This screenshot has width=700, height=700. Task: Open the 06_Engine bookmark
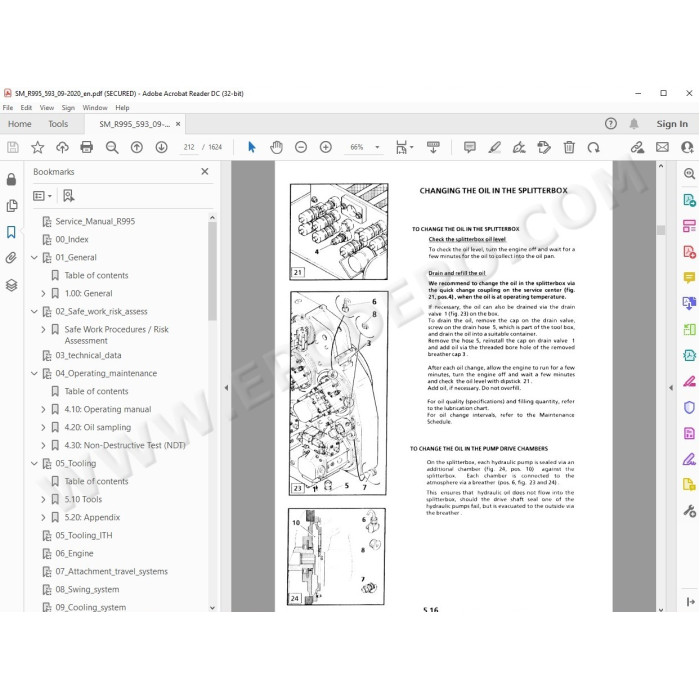(x=74, y=553)
